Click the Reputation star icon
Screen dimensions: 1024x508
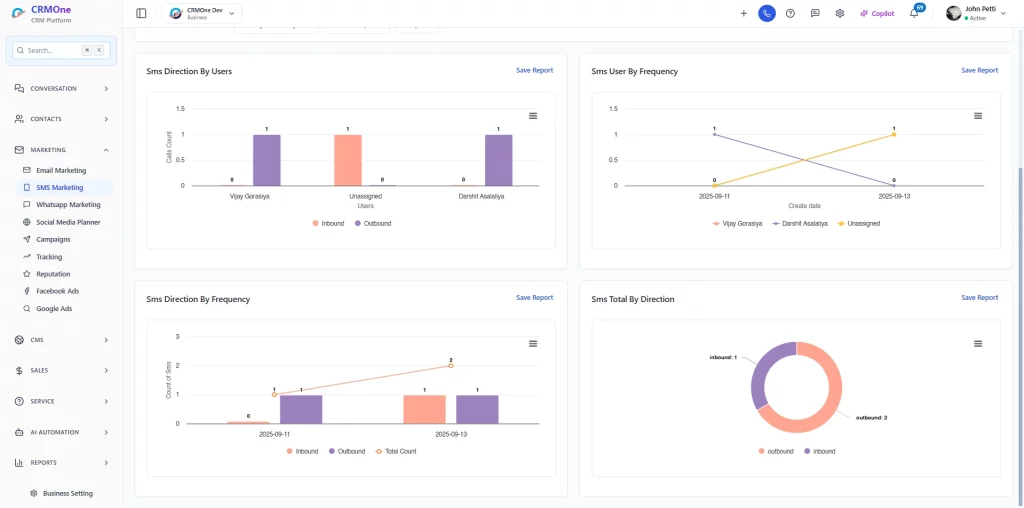coord(27,274)
